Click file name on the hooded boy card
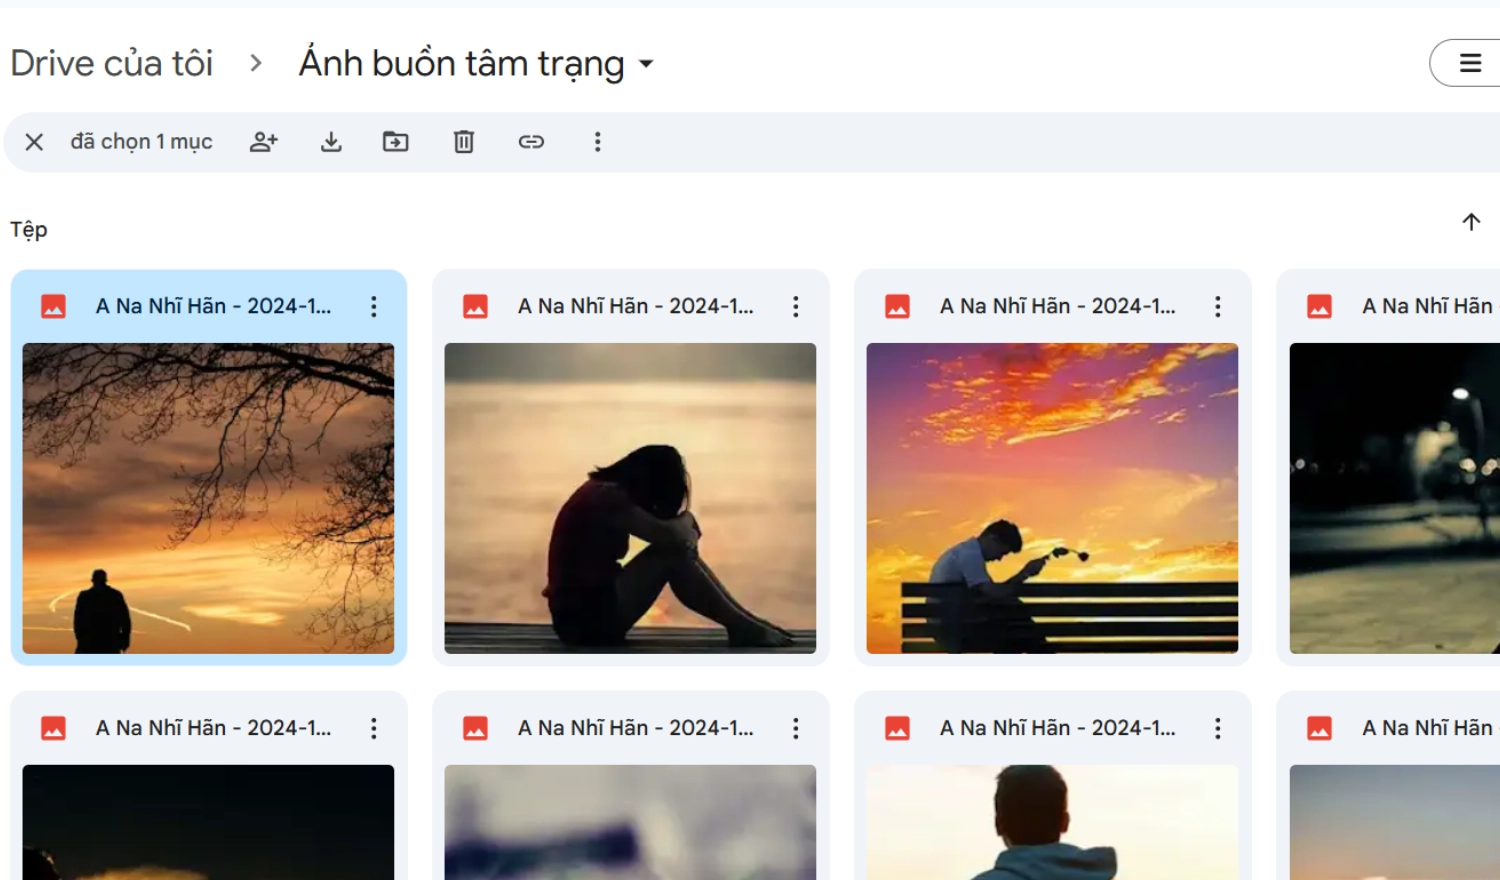The image size is (1500, 880). click(1057, 729)
